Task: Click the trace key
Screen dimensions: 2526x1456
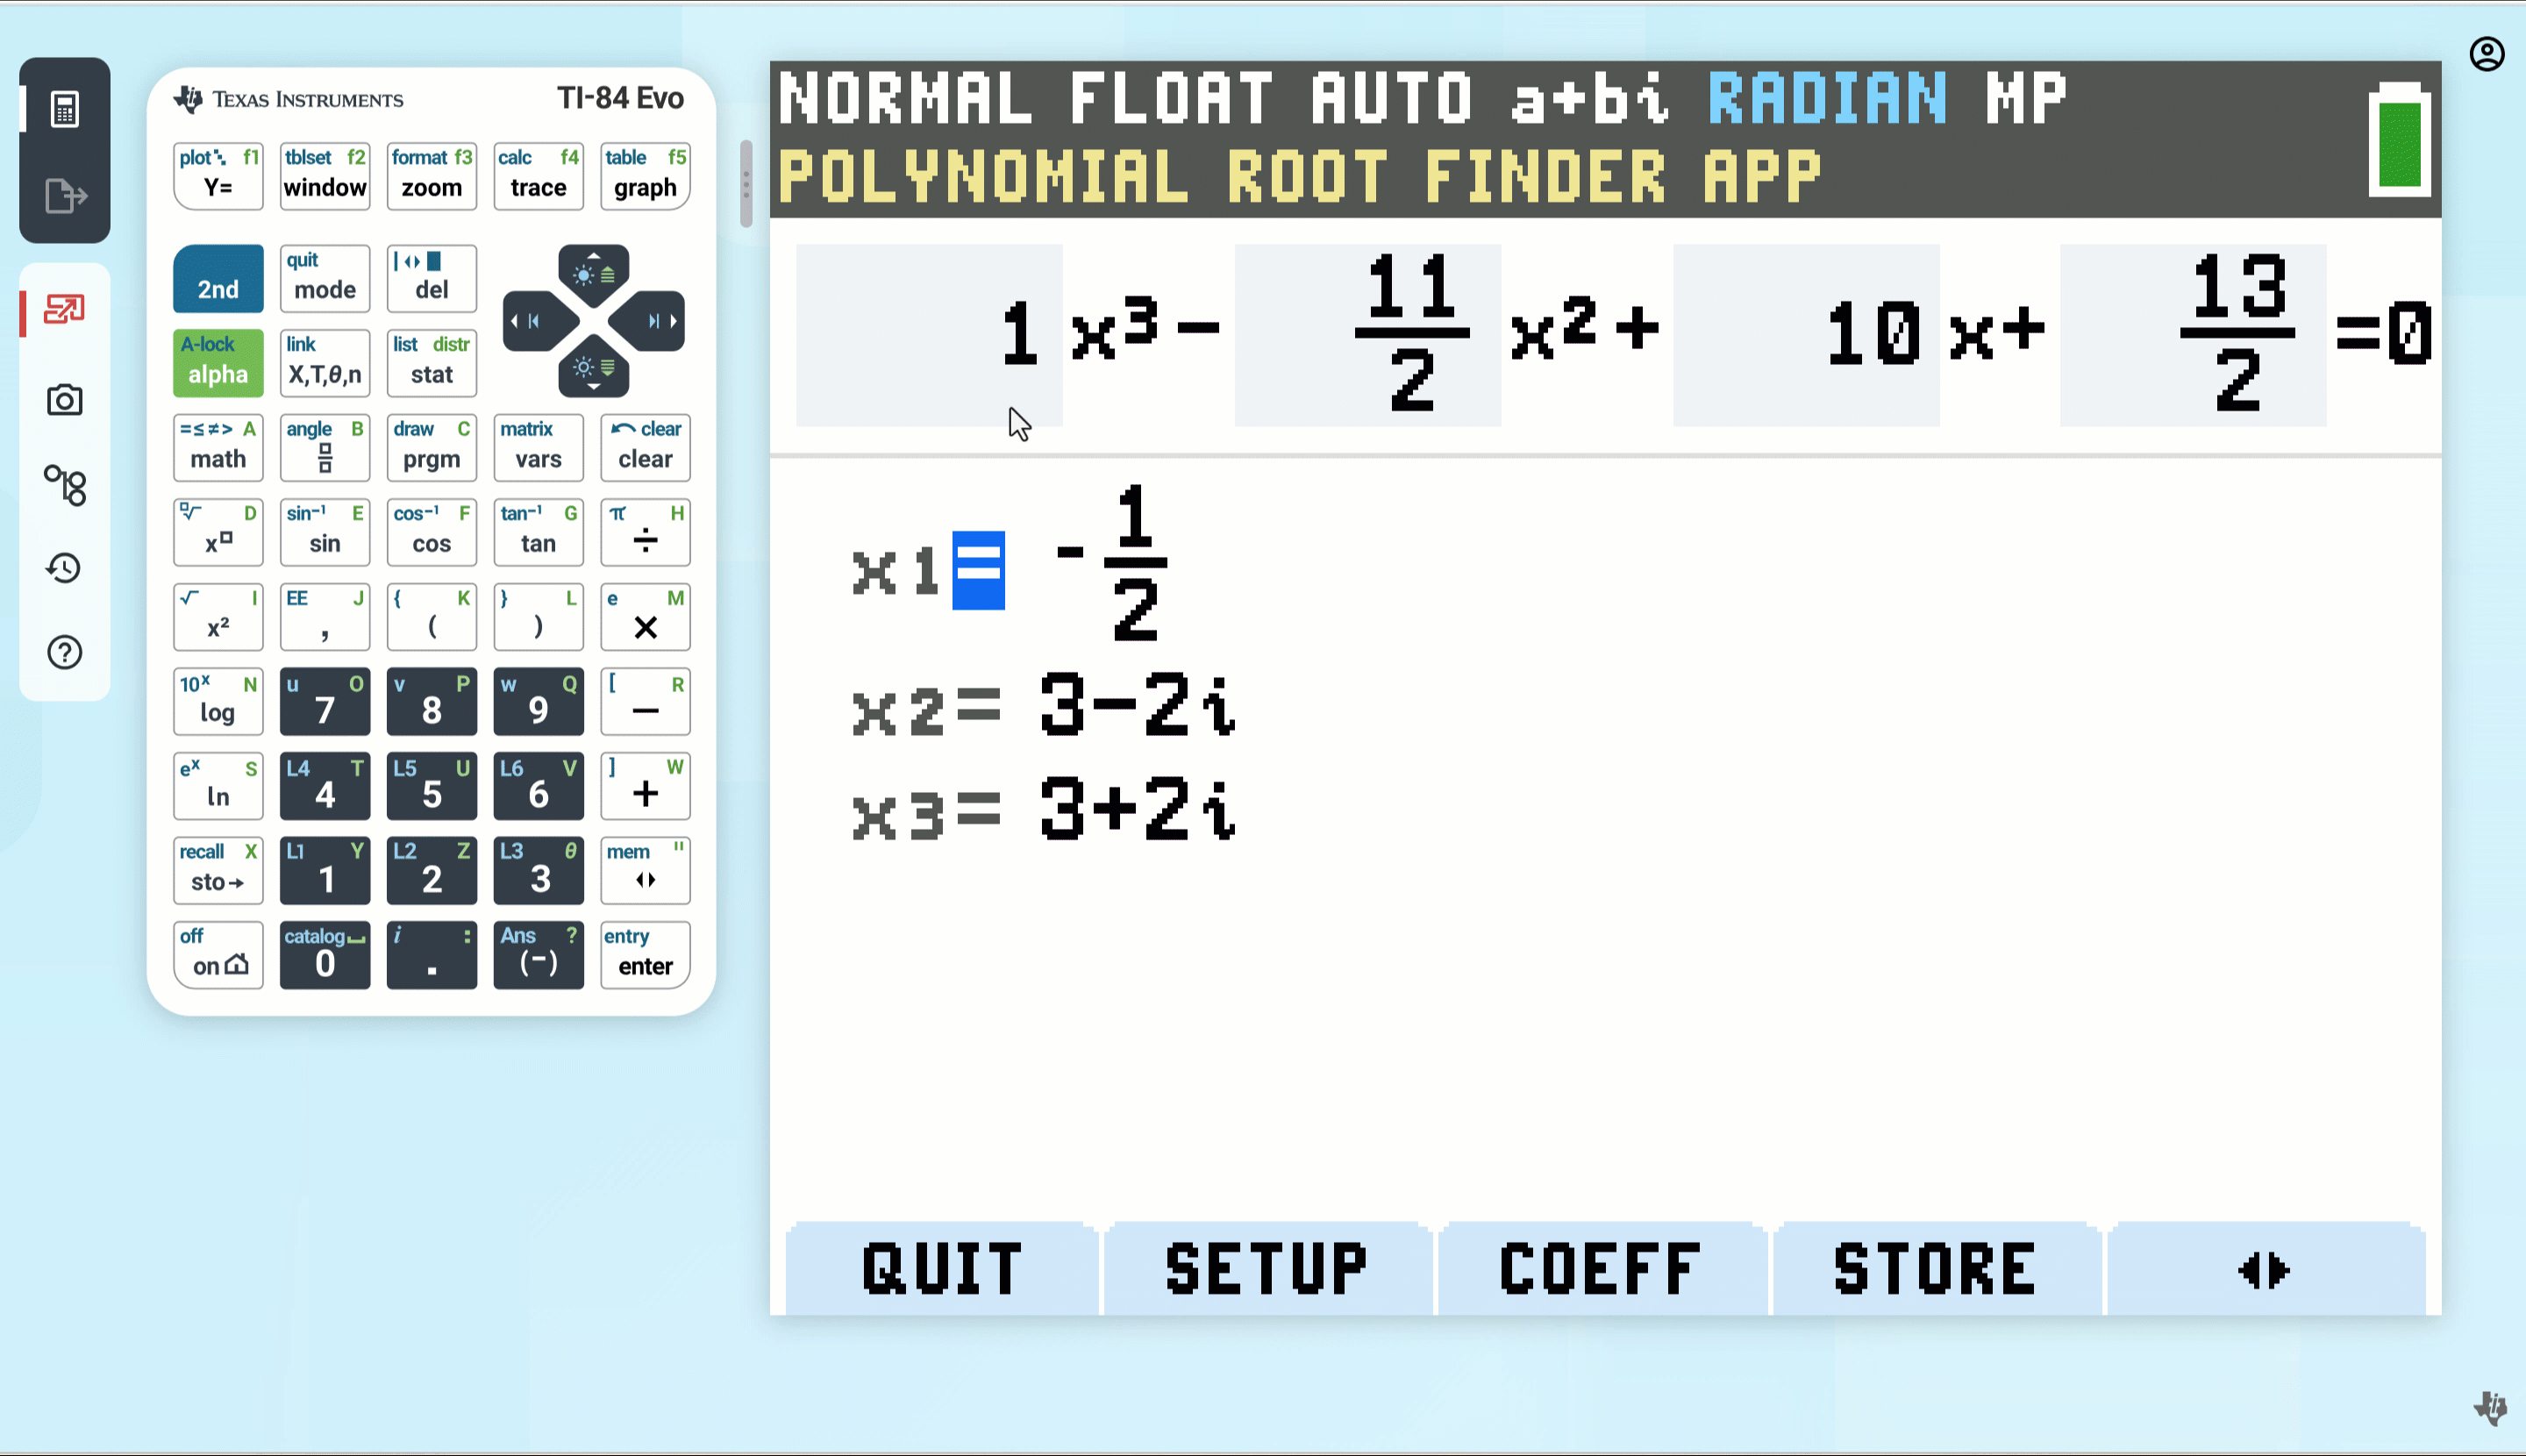Action: (x=538, y=176)
